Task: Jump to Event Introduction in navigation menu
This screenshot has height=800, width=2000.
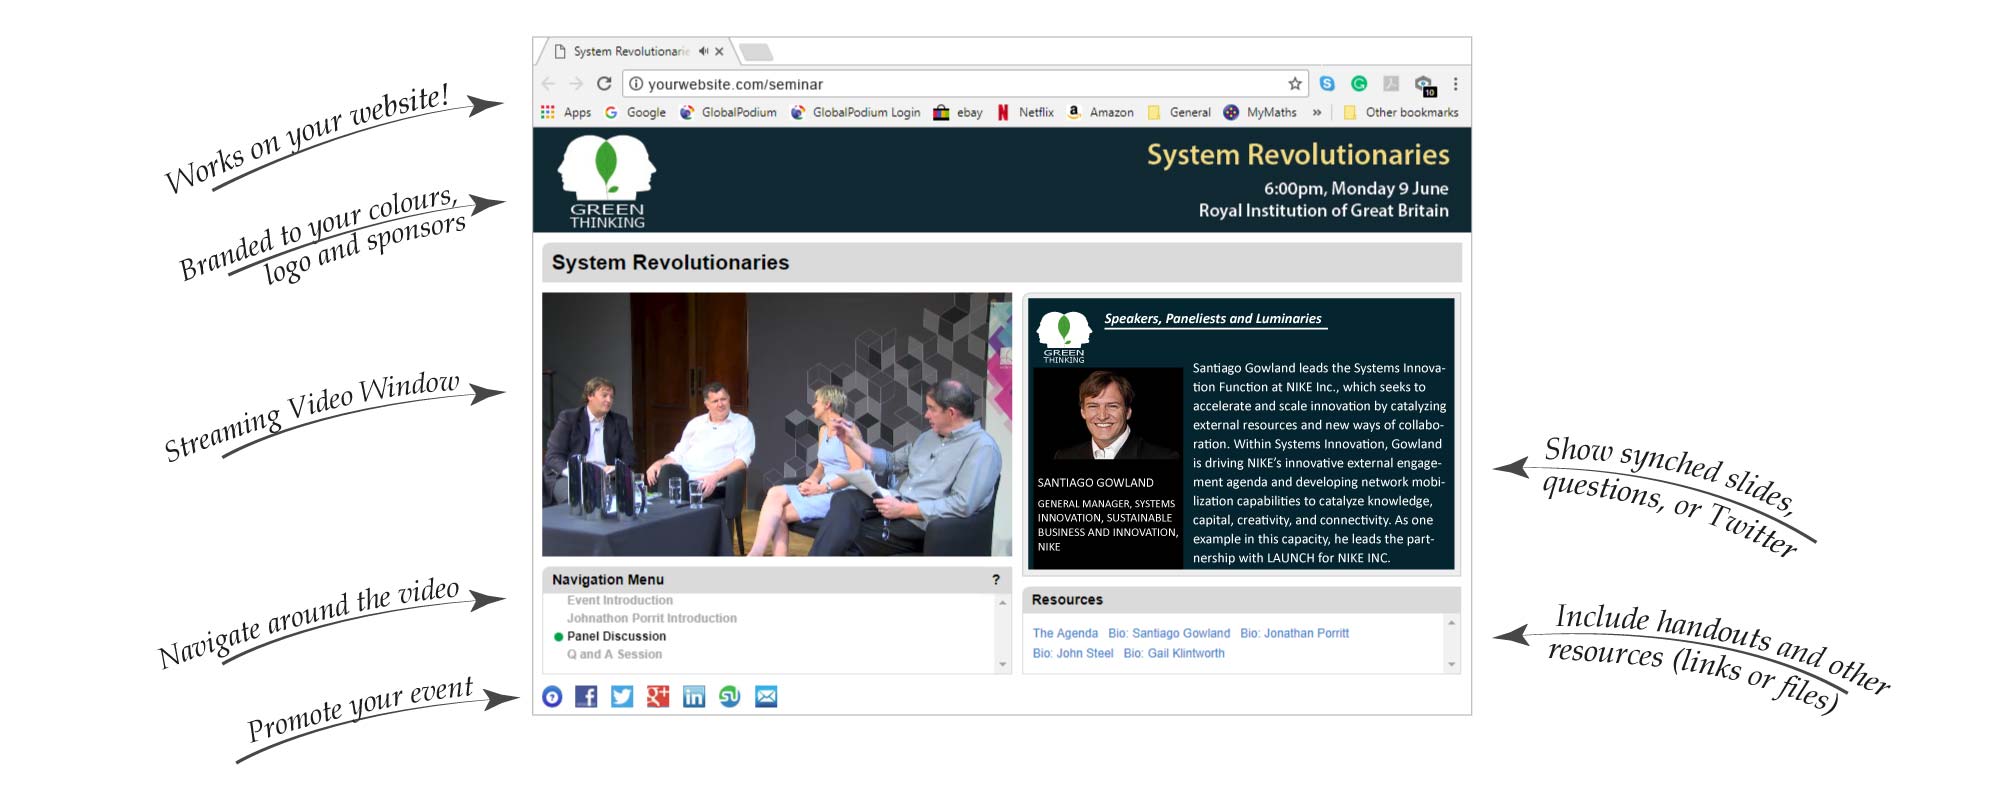Action: pyautogui.click(x=620, y=600)
